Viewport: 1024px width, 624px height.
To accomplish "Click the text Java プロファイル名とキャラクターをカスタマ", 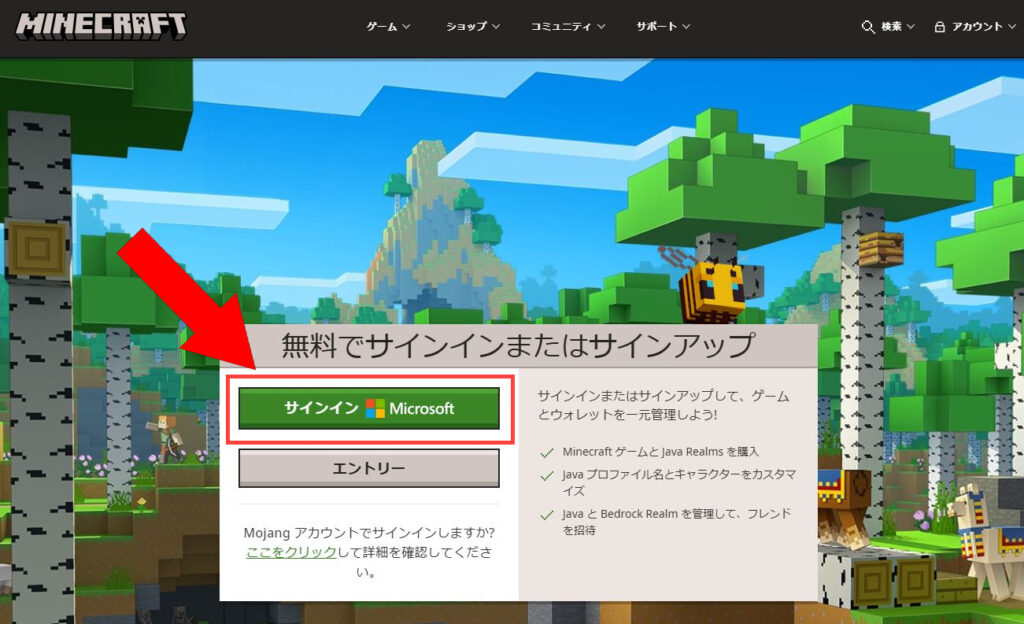I will click(x=679, y=475).
